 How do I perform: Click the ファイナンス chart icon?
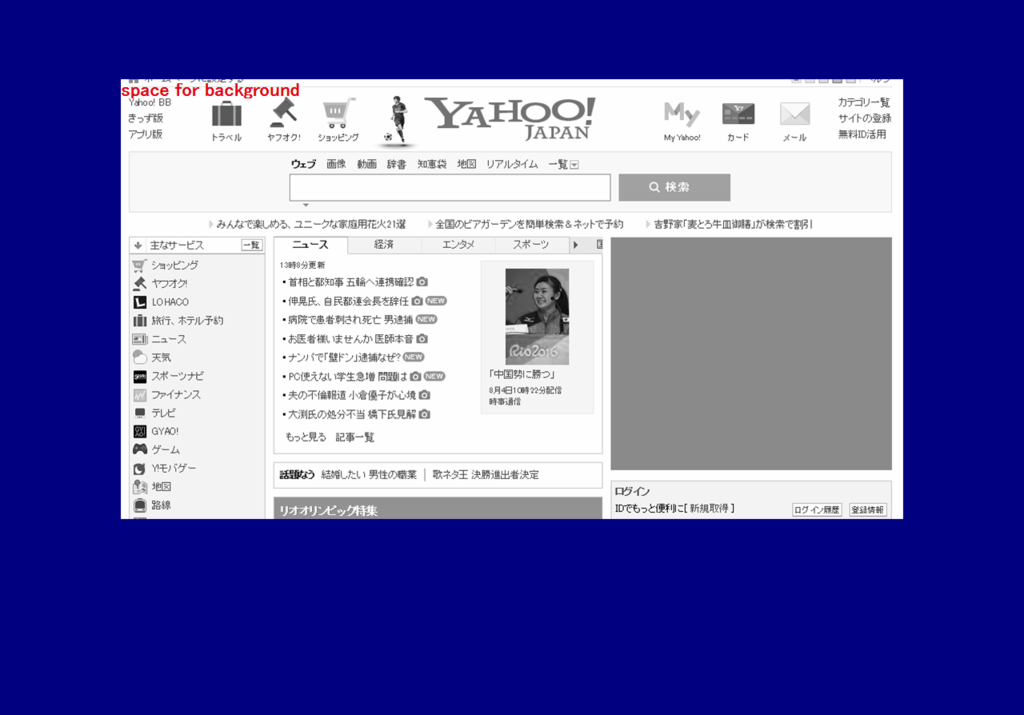pos(140,394)
